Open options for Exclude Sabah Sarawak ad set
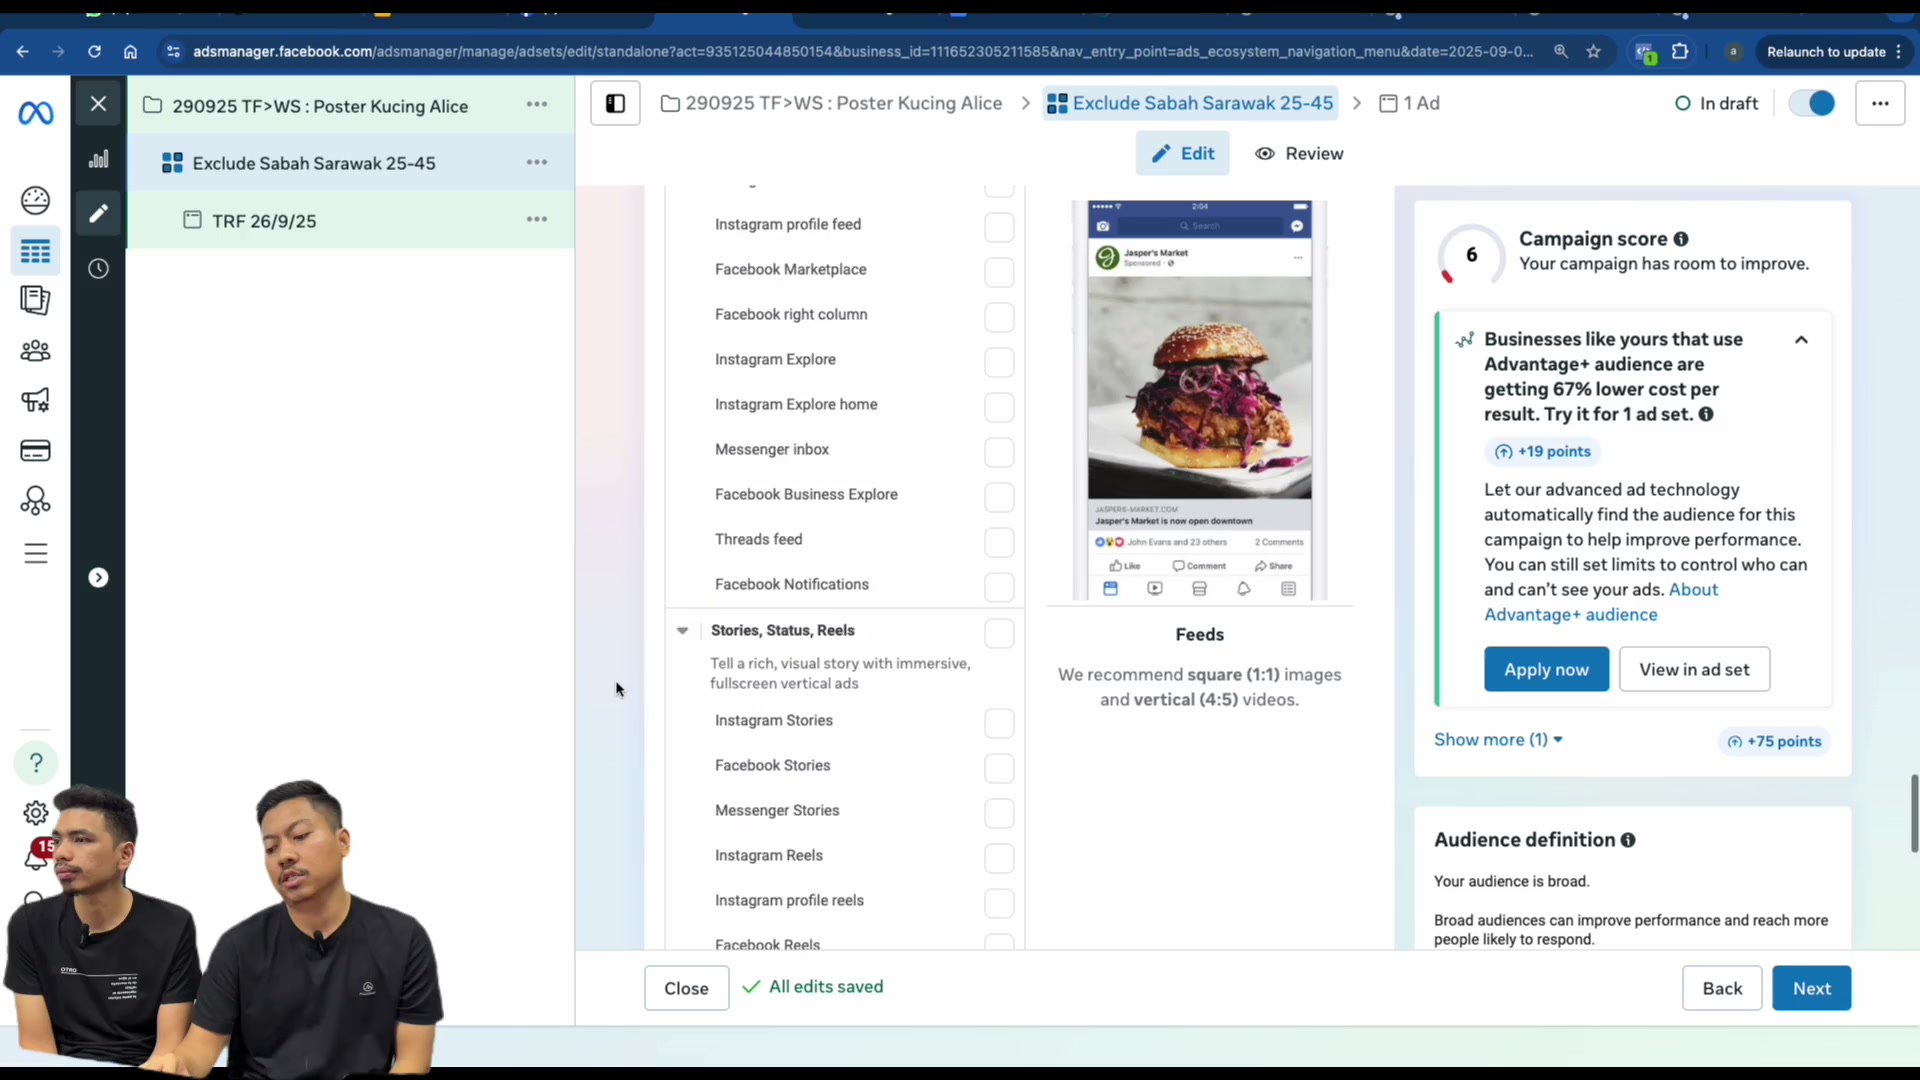1920x1080 pixels. (x=537, y=162)
